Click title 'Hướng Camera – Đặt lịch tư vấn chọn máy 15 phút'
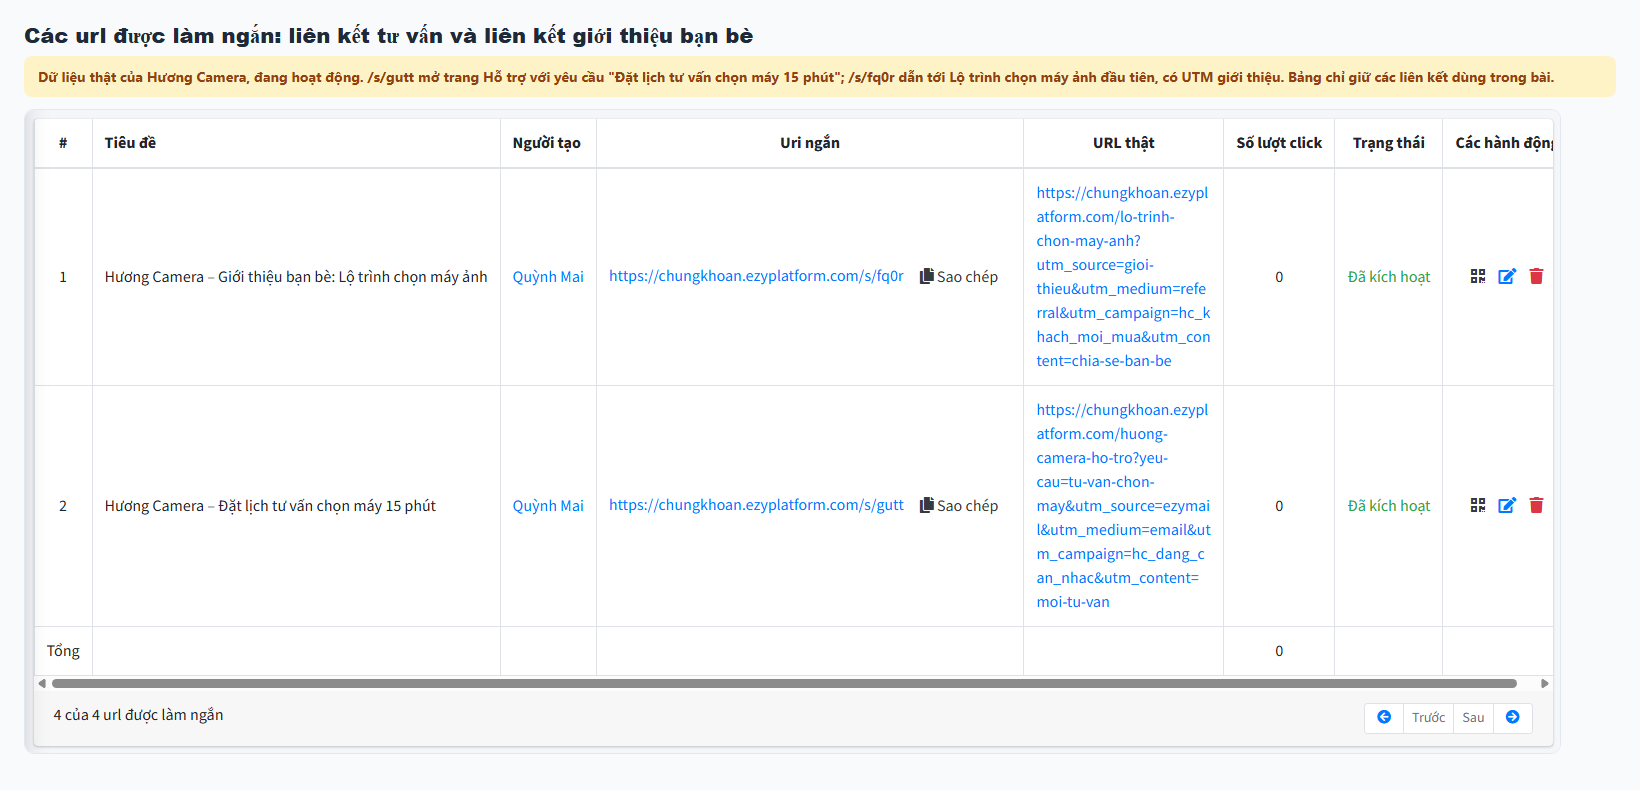The width and height of the screenshot is (1640, 790). pyautogui.click(x=270, y=506)
